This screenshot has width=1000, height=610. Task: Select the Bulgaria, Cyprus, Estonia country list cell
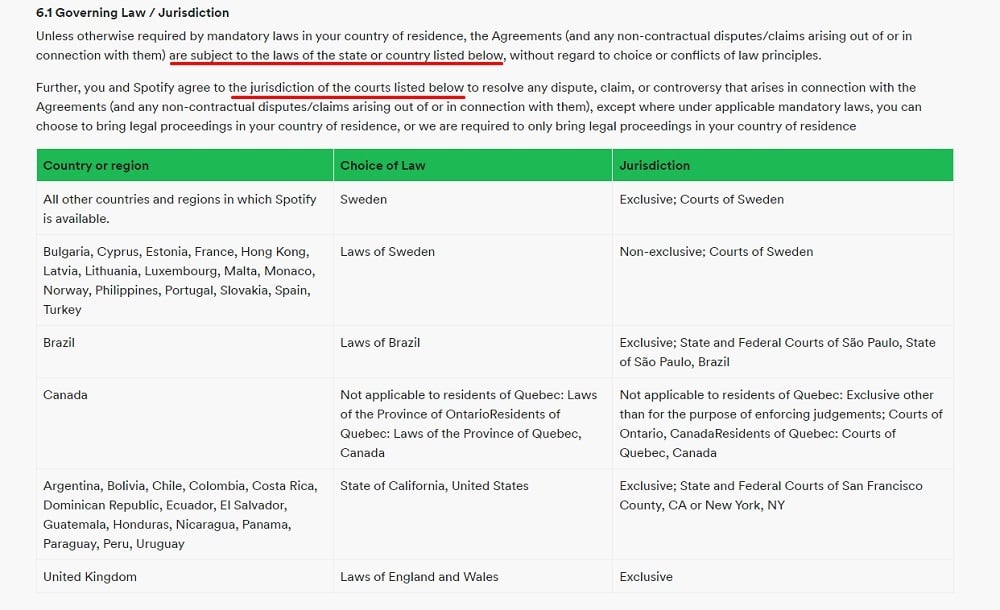pos(185,280)
